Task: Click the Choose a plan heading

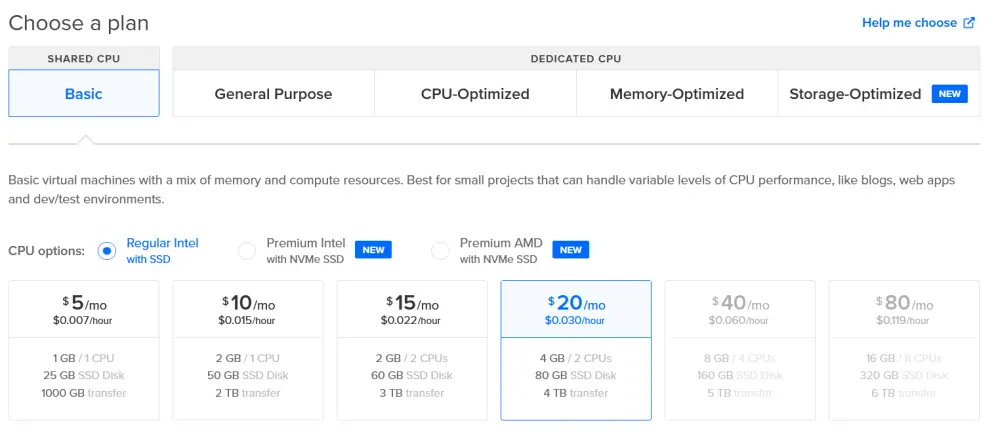Action: pyautogui.click(x=78, y=23)
